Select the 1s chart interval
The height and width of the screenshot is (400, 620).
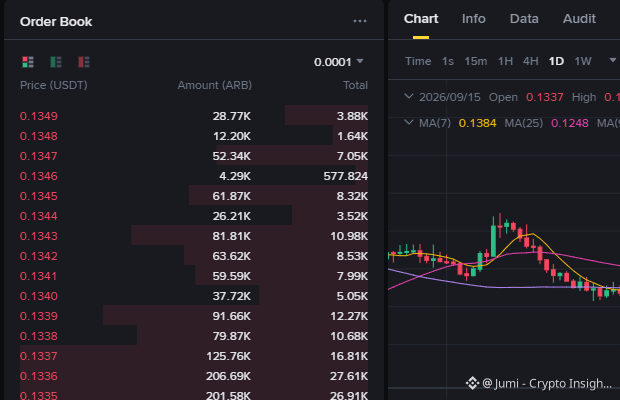coord(448,61)
